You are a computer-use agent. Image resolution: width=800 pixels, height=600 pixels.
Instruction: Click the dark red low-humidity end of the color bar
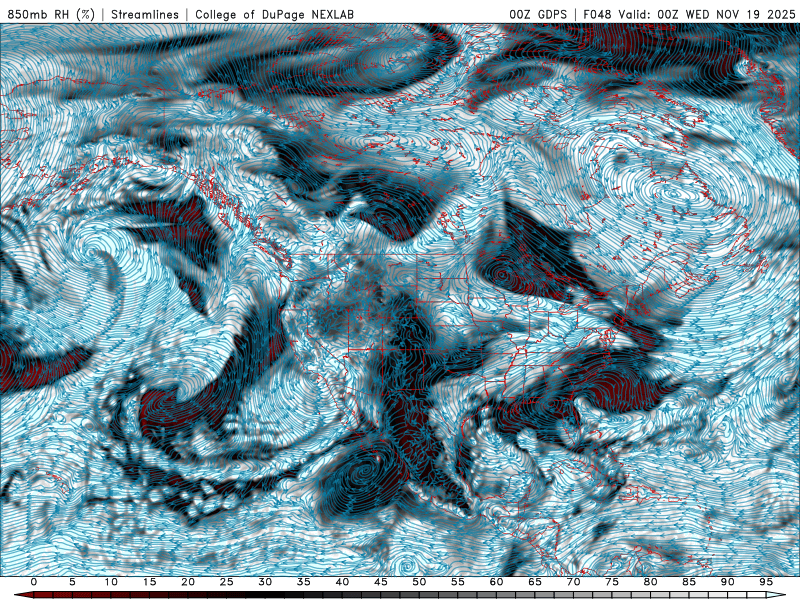(x=23, y=595)
